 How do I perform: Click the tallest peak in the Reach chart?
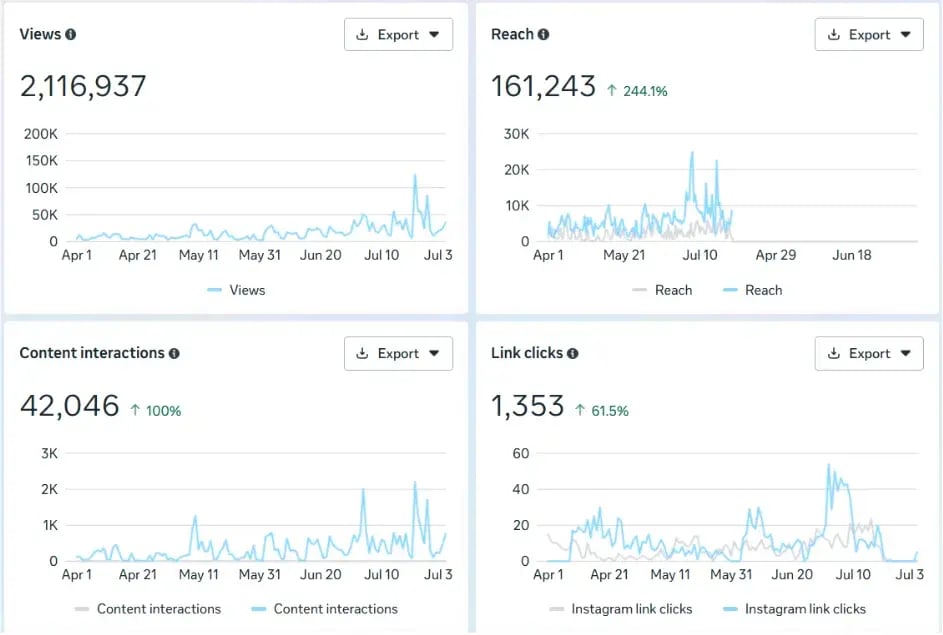click(x=692, y=153)
